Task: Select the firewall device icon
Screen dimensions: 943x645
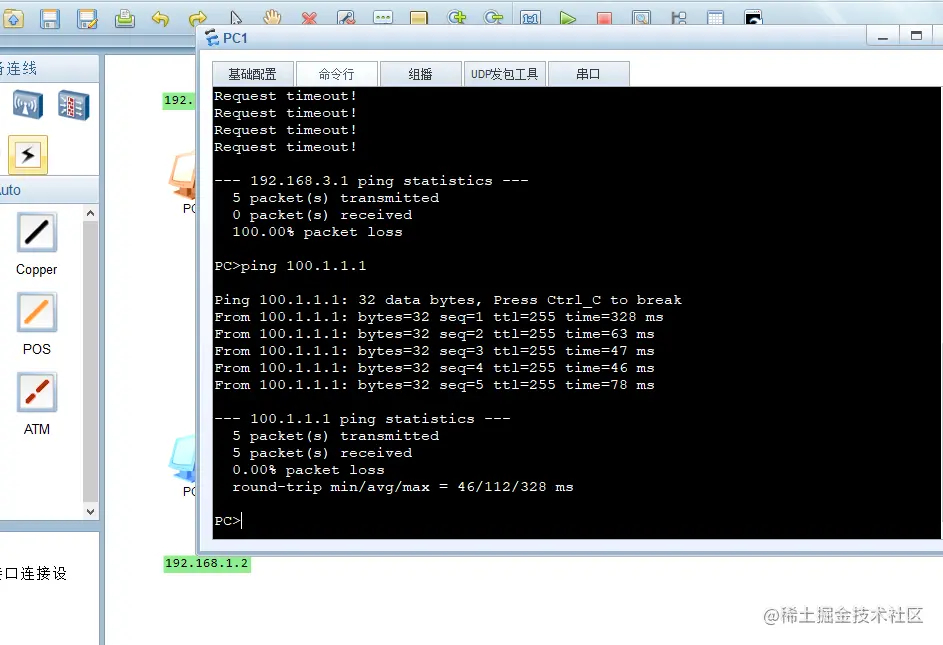Action: click(x=74, y=105)
